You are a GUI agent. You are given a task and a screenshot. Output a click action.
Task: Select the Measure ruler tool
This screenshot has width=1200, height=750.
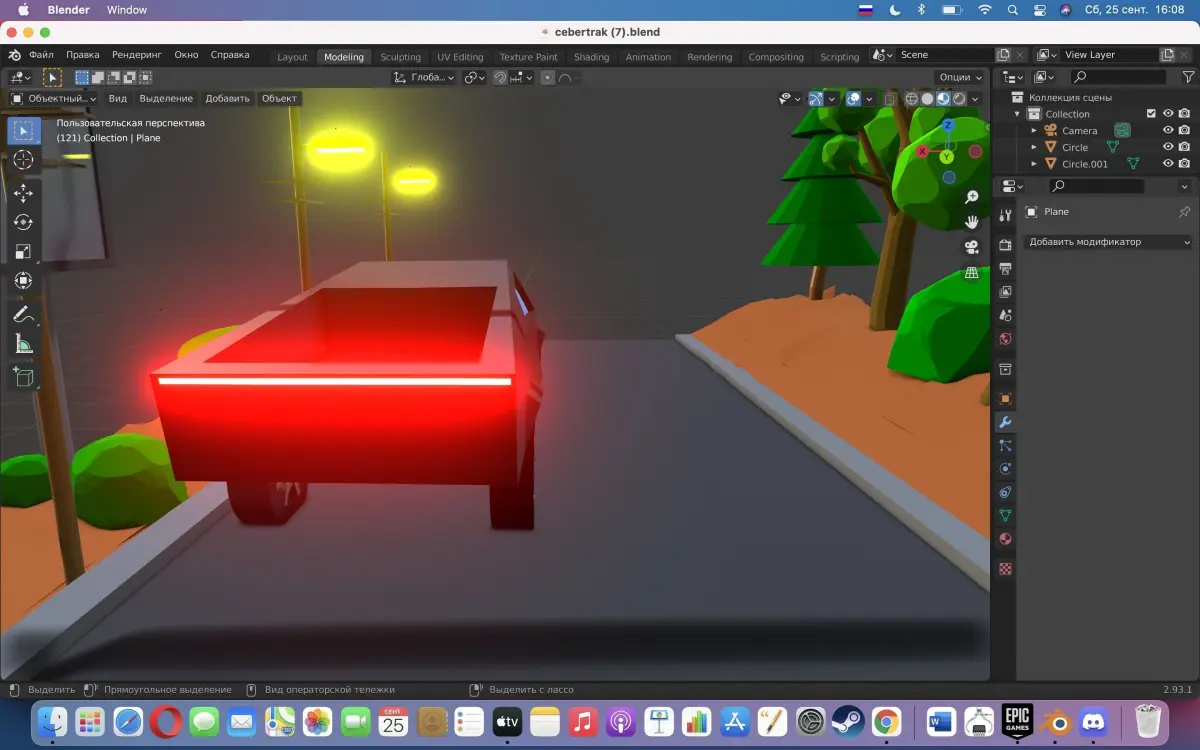24,344
